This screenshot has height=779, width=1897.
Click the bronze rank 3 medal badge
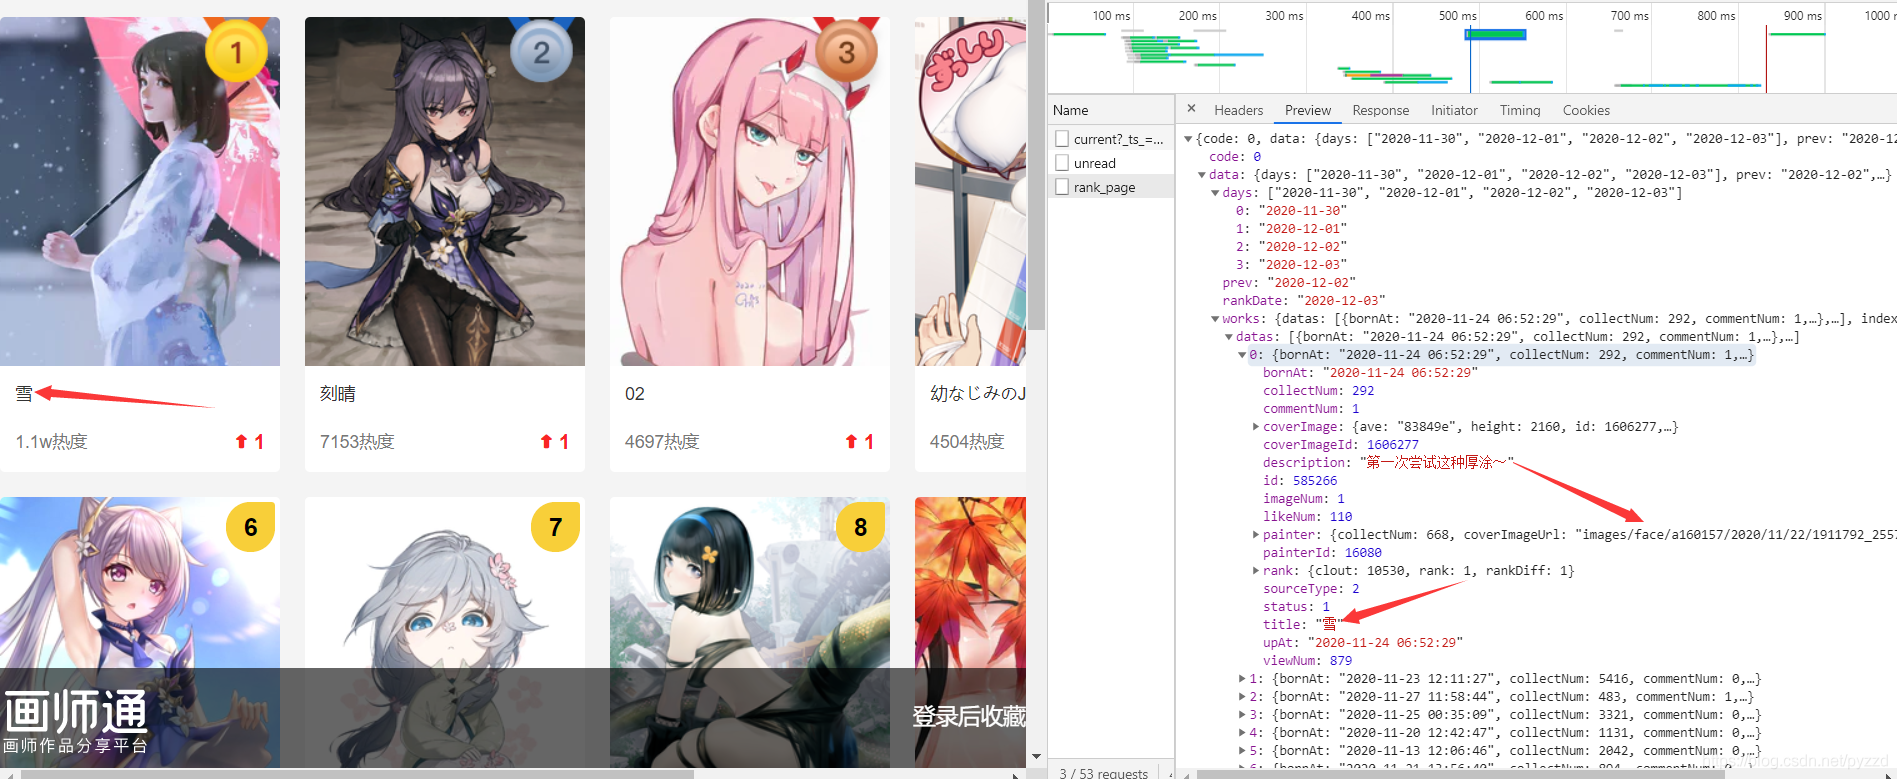[x=846, y=51]
